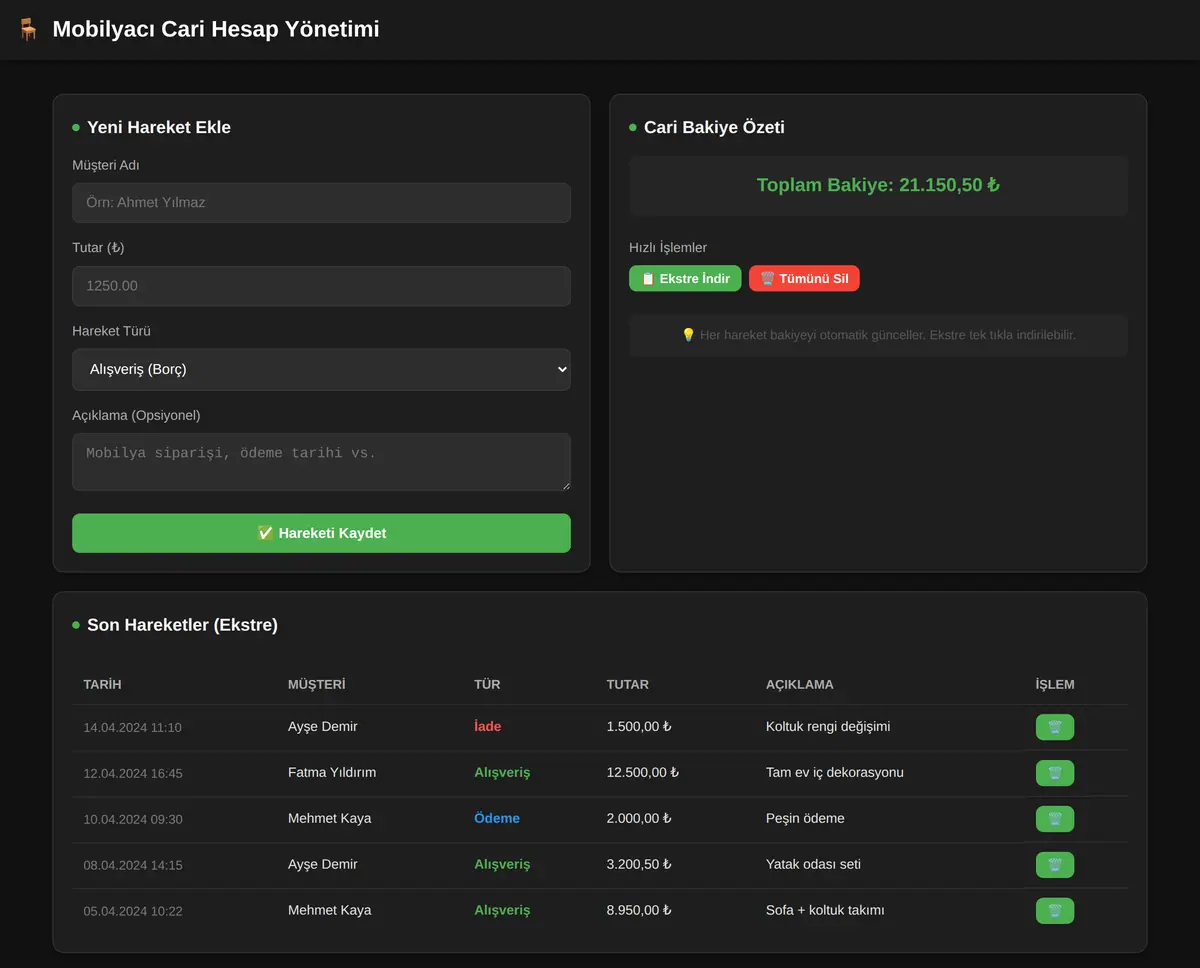
Task: Delete the 14.04.2024 Ayşe Demir İade row
Action: pos(1055,727)
